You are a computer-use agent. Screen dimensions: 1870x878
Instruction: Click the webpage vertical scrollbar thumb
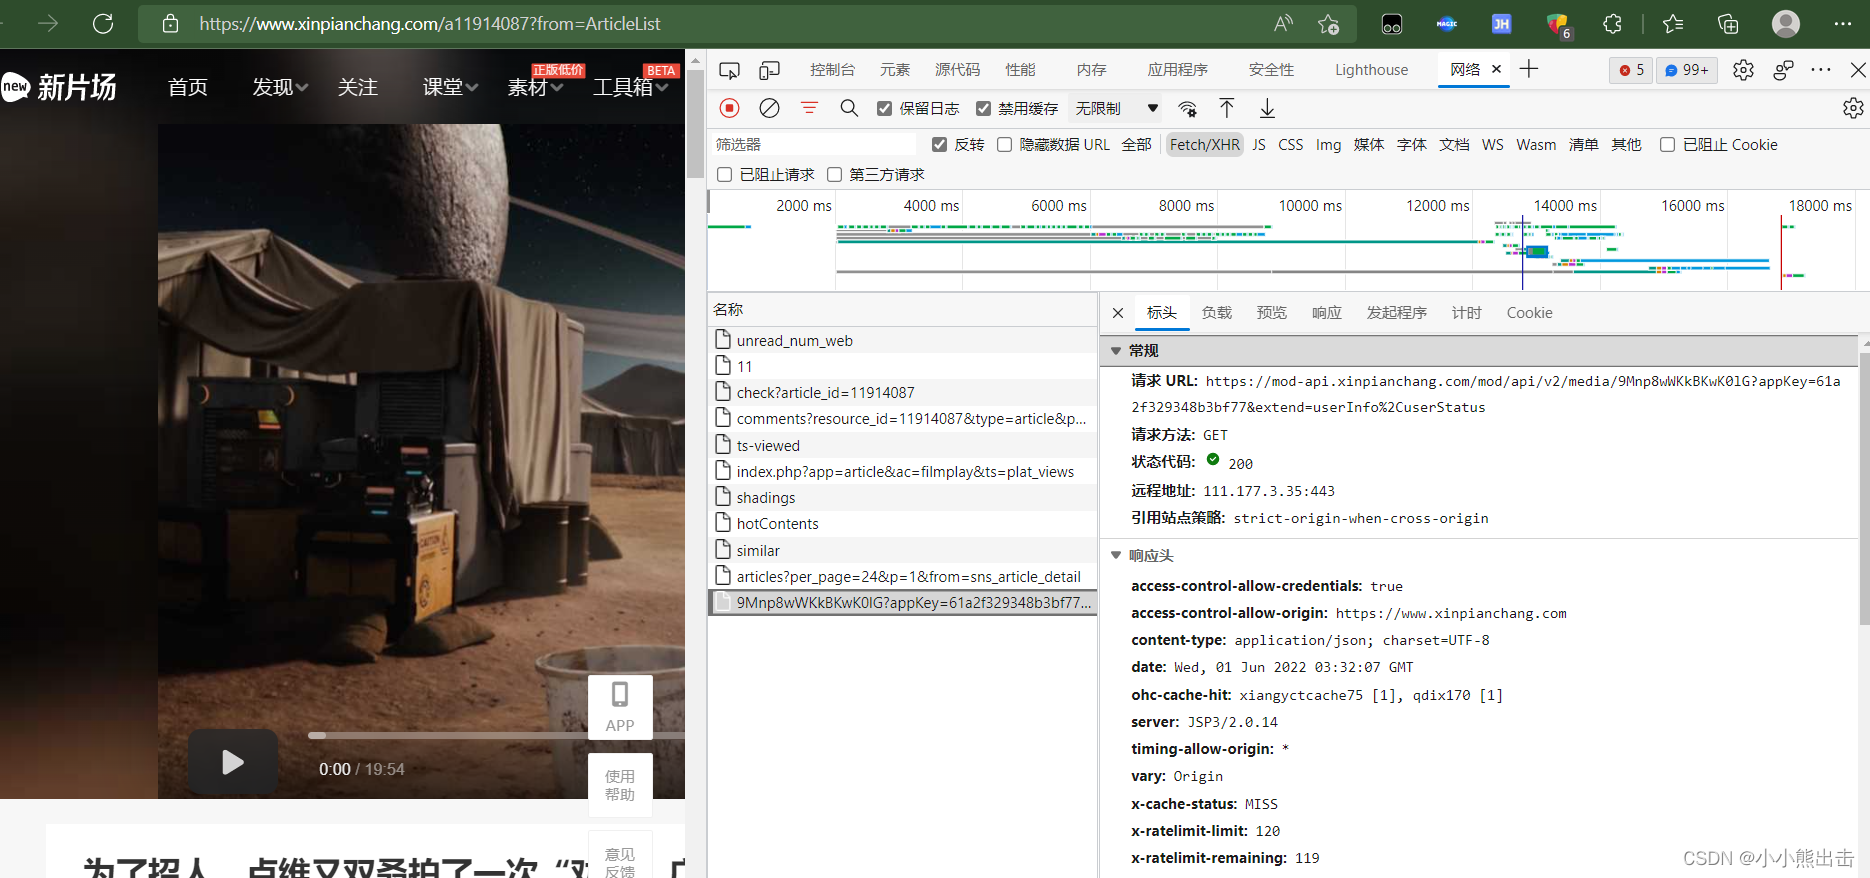coord(695,124)
